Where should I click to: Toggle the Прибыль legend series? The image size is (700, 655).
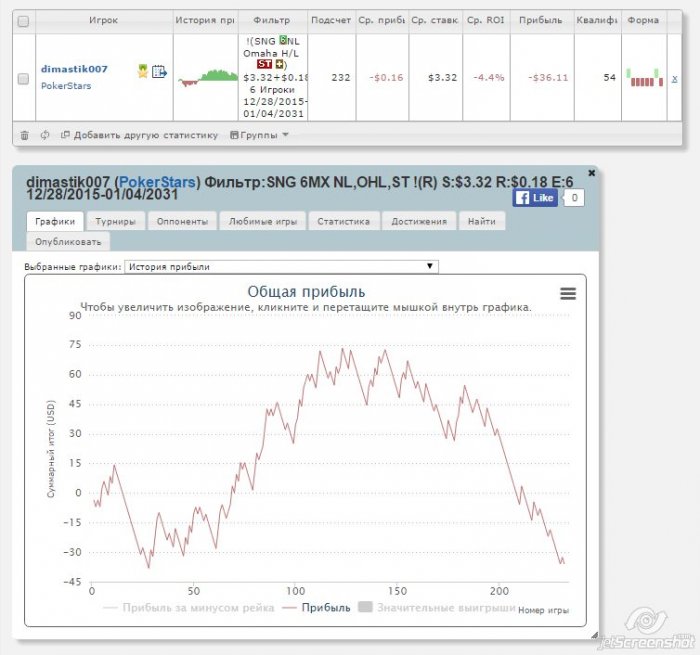(x=317, y=608)
